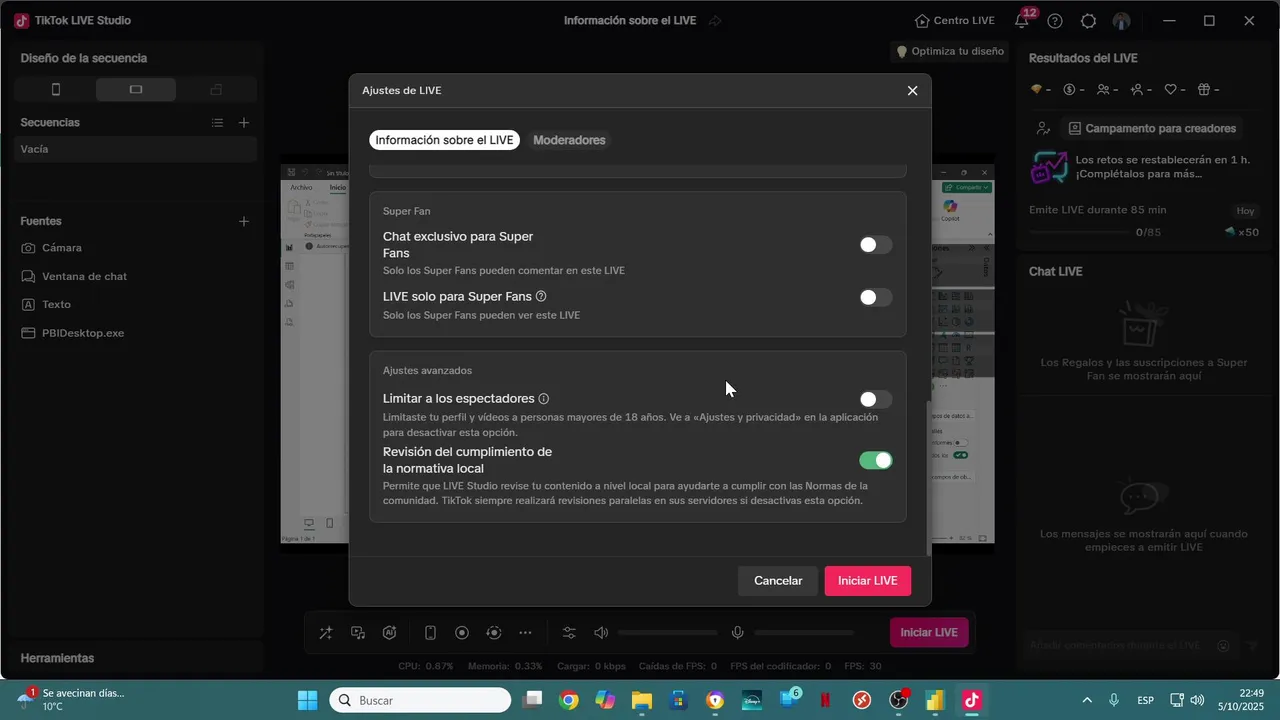This screenshot has height=720, width=1280.
Task: Open the AI tool icon
Action: 390,633
